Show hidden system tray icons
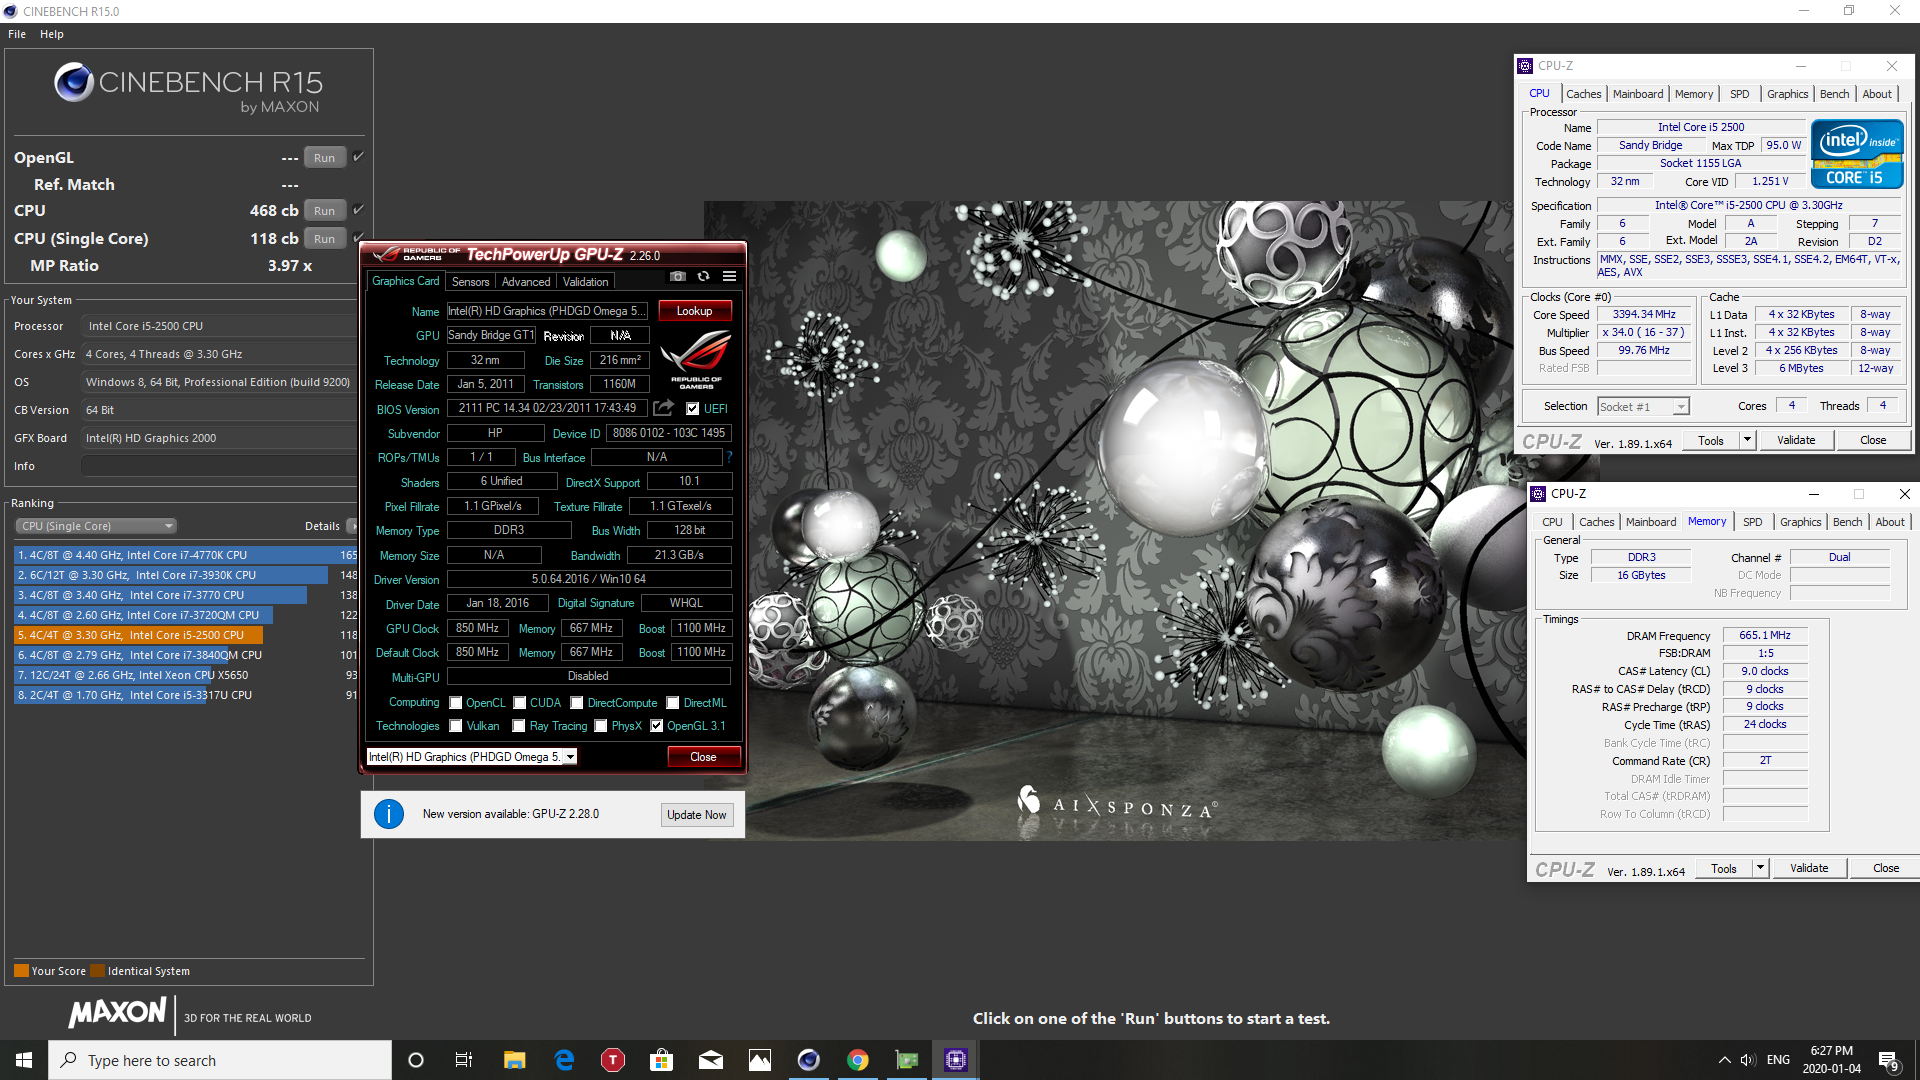Image resolution: width=1920 pixels, height=1080 pixels. coord(1724,1060)
